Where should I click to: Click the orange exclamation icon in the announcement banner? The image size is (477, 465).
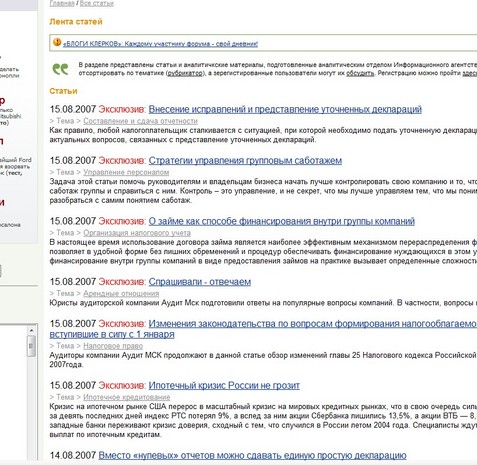click(x=57, y=42)
